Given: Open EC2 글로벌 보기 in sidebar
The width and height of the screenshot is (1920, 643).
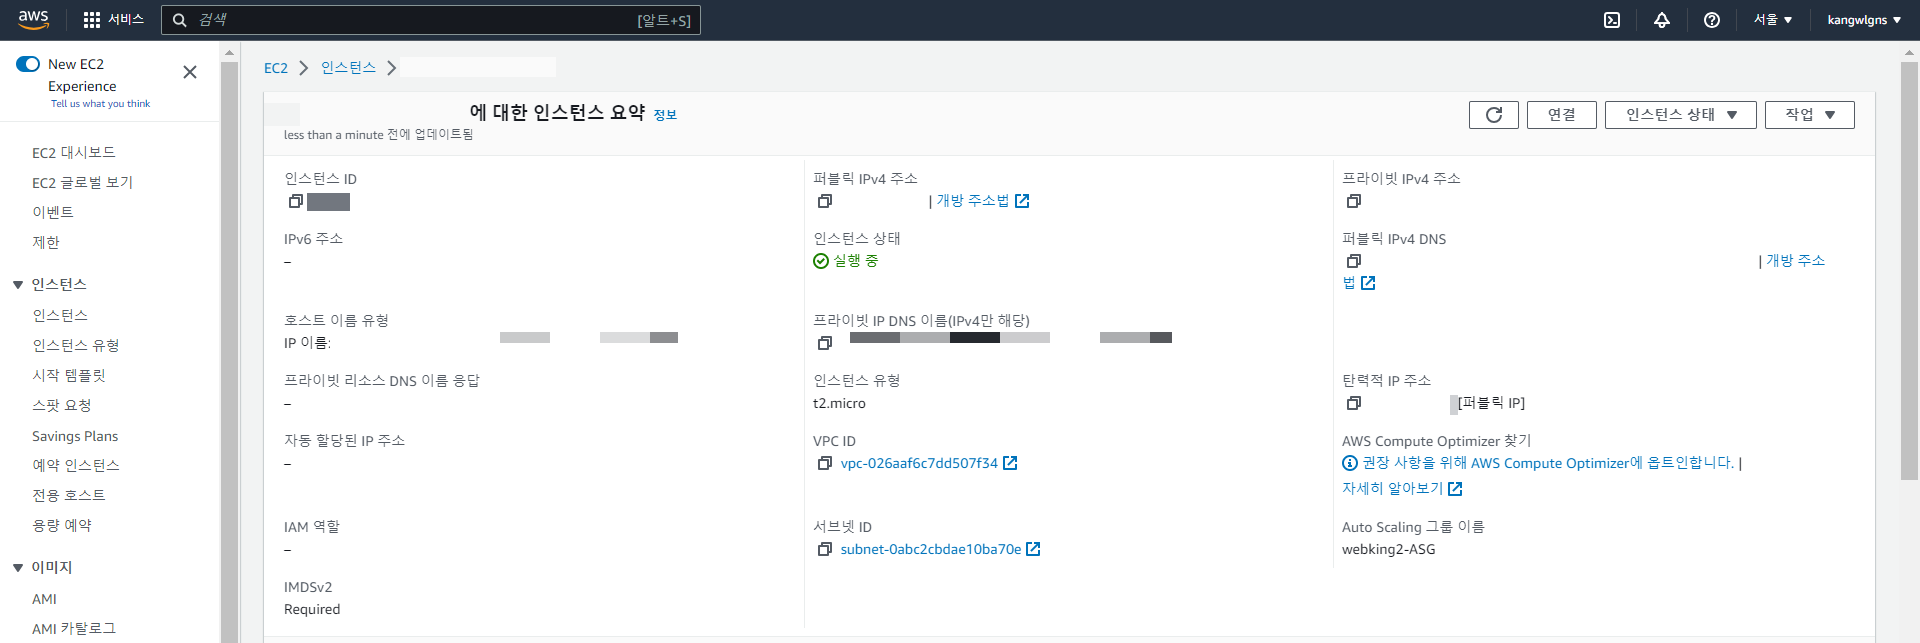Looking at the screenshot, I should coord(82,182).
